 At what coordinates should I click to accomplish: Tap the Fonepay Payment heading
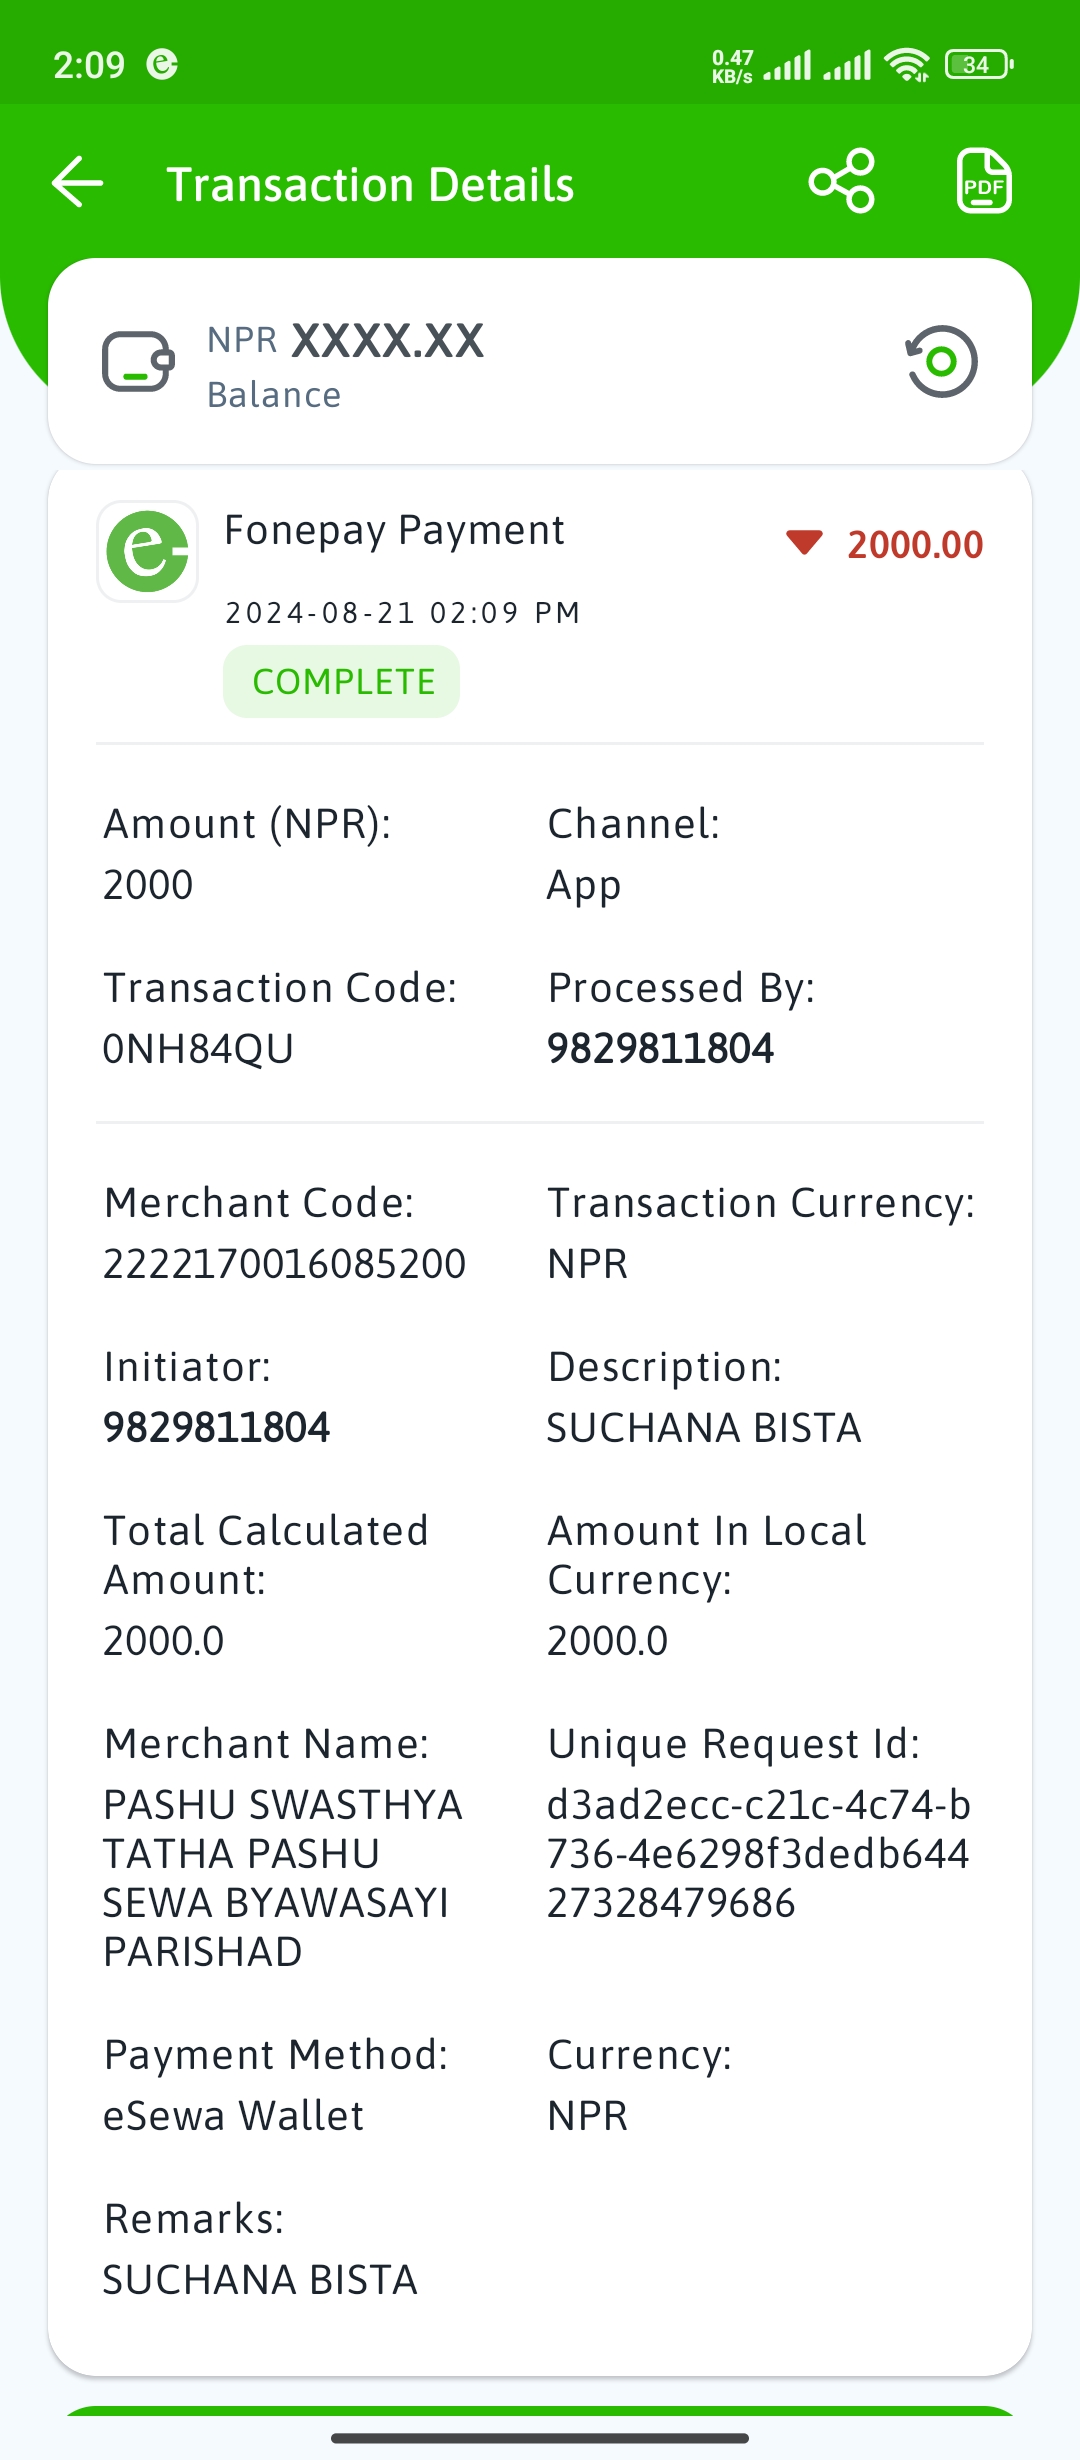tap(394, 531)
